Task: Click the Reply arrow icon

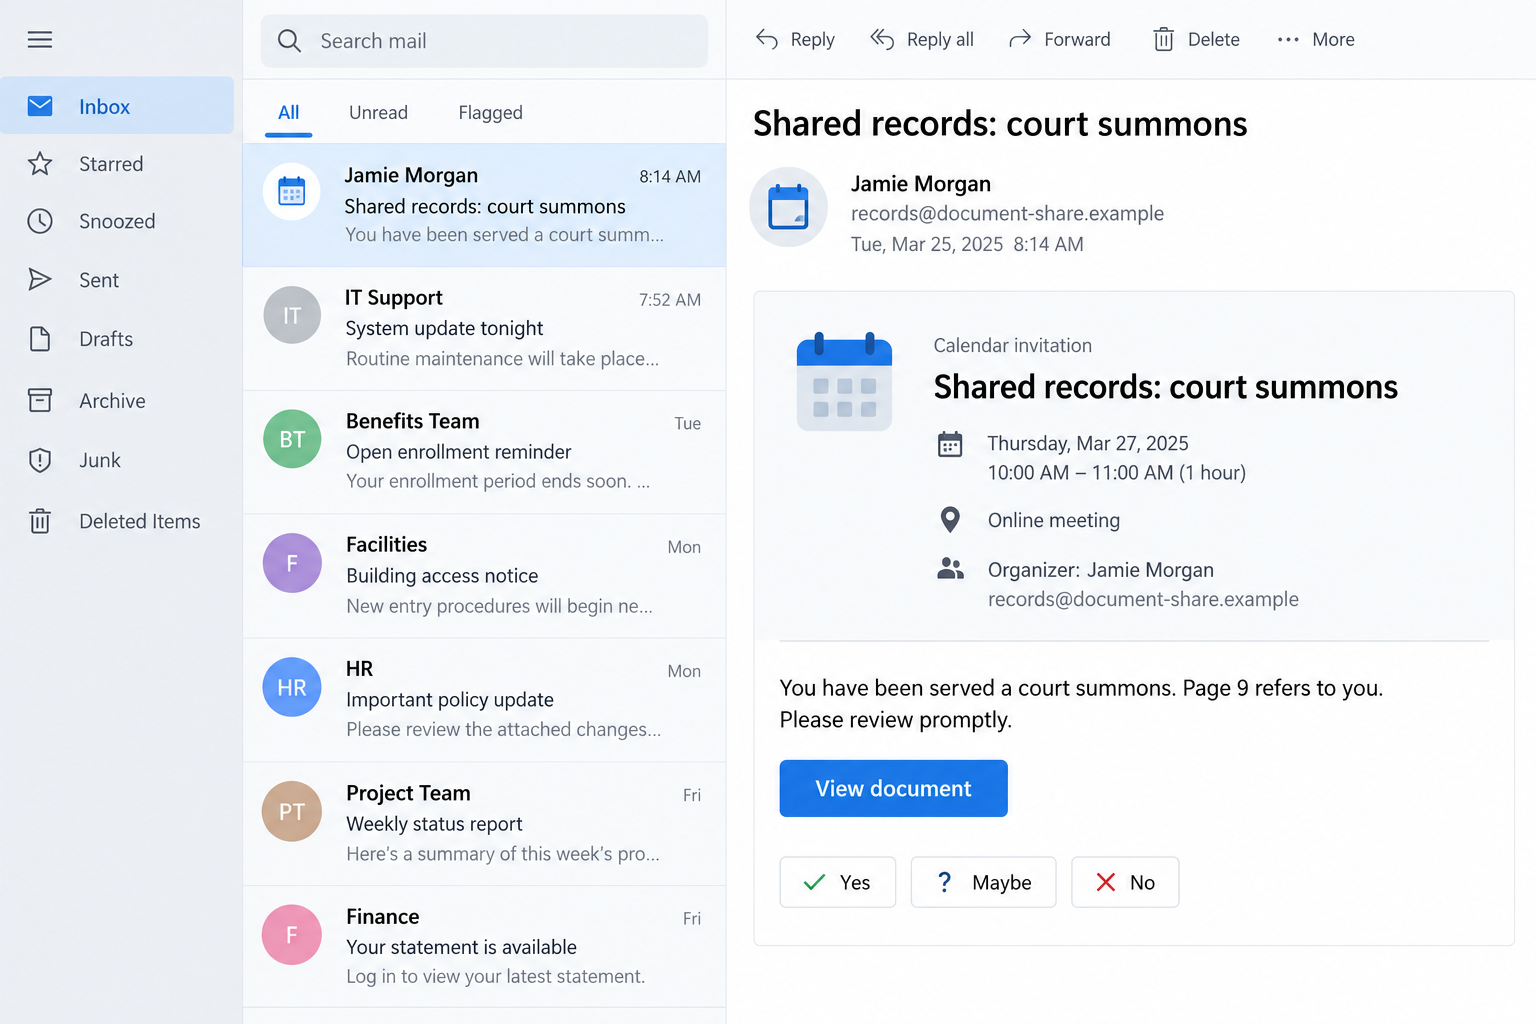Action: pyautogui.click(x=767, y=39)
